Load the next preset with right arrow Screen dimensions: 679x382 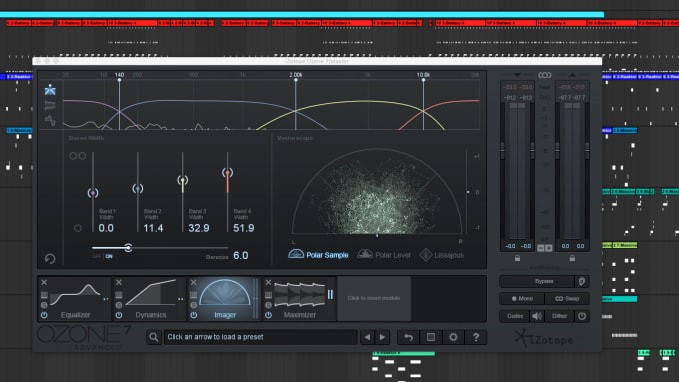coord(382,337)
